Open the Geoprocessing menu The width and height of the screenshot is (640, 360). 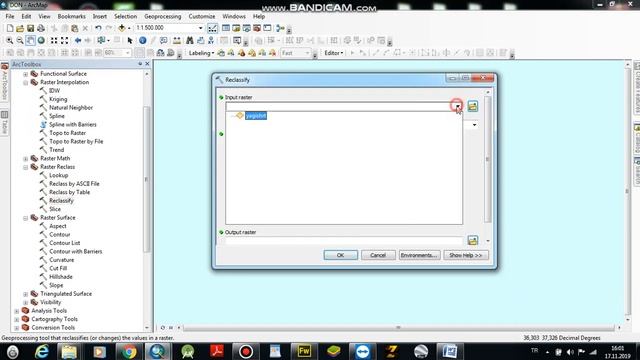pos(162,16)
